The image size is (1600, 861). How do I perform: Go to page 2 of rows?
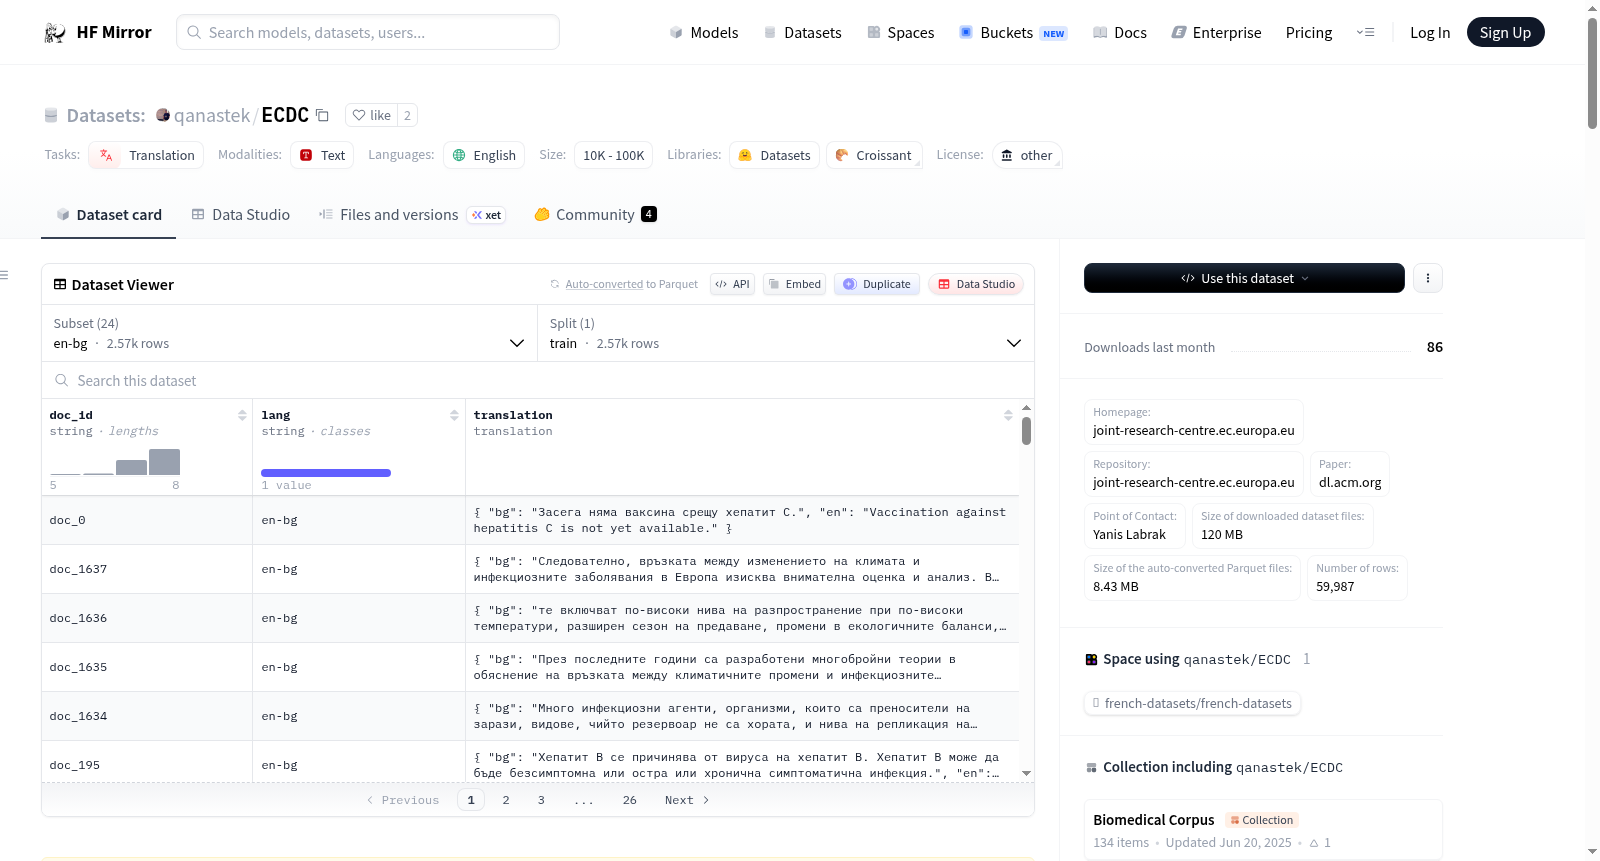pos(506,800)
